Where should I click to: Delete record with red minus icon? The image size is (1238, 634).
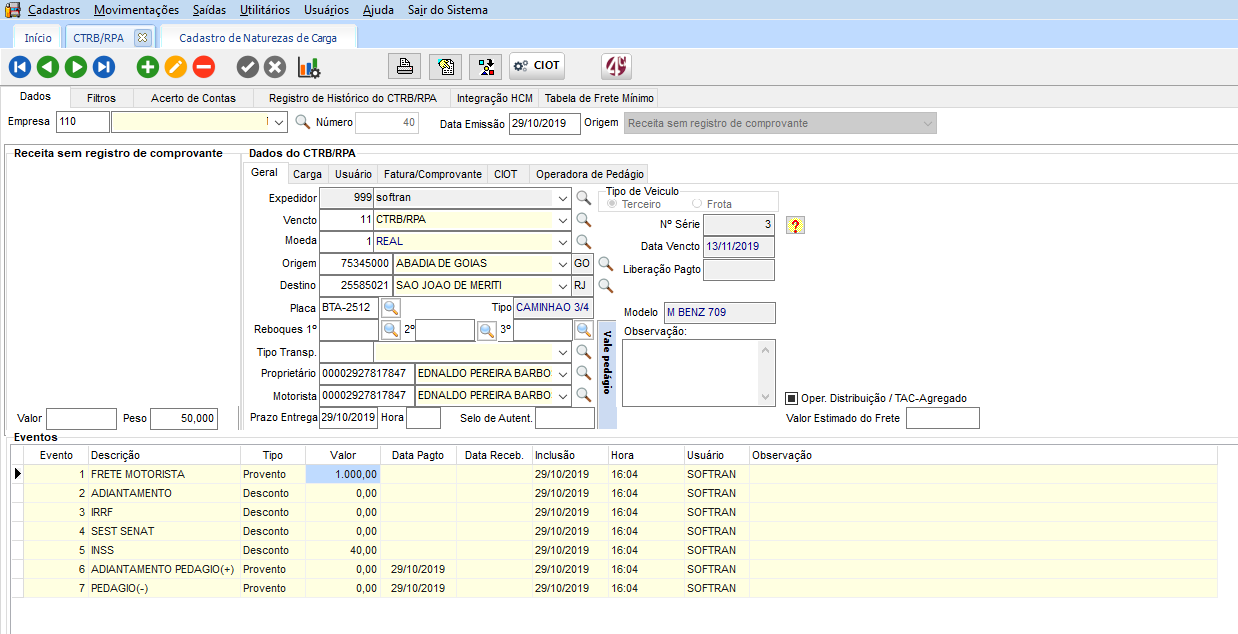(x=204, y=67)
